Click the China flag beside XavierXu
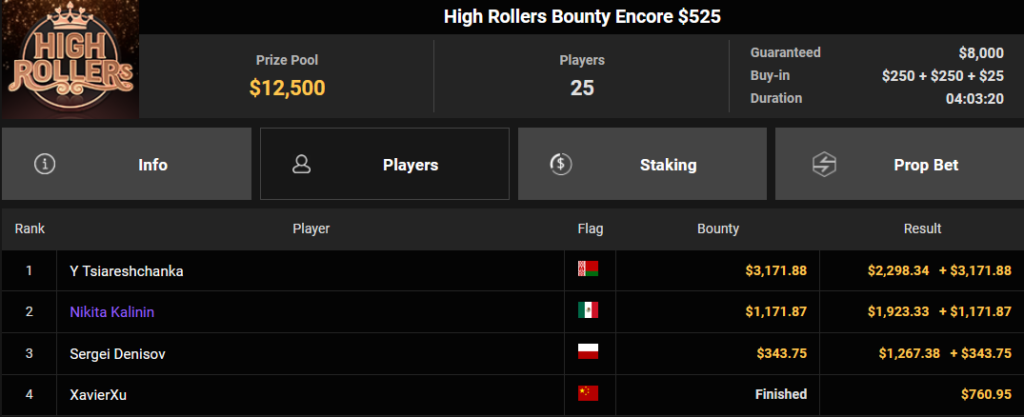The image size is (1024, 417). [588, 394]
